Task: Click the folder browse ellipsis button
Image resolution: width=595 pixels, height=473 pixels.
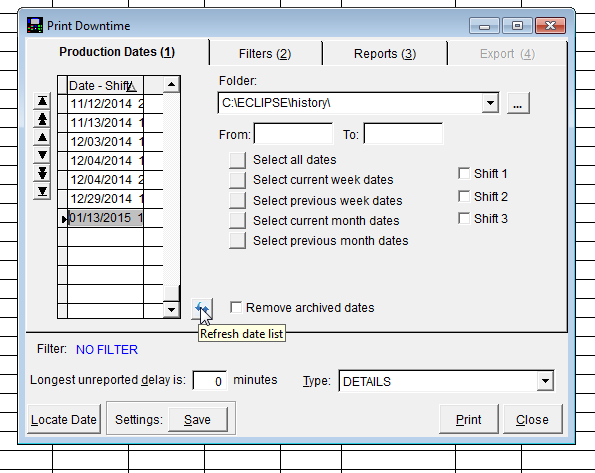Action: tap(518, 103)
